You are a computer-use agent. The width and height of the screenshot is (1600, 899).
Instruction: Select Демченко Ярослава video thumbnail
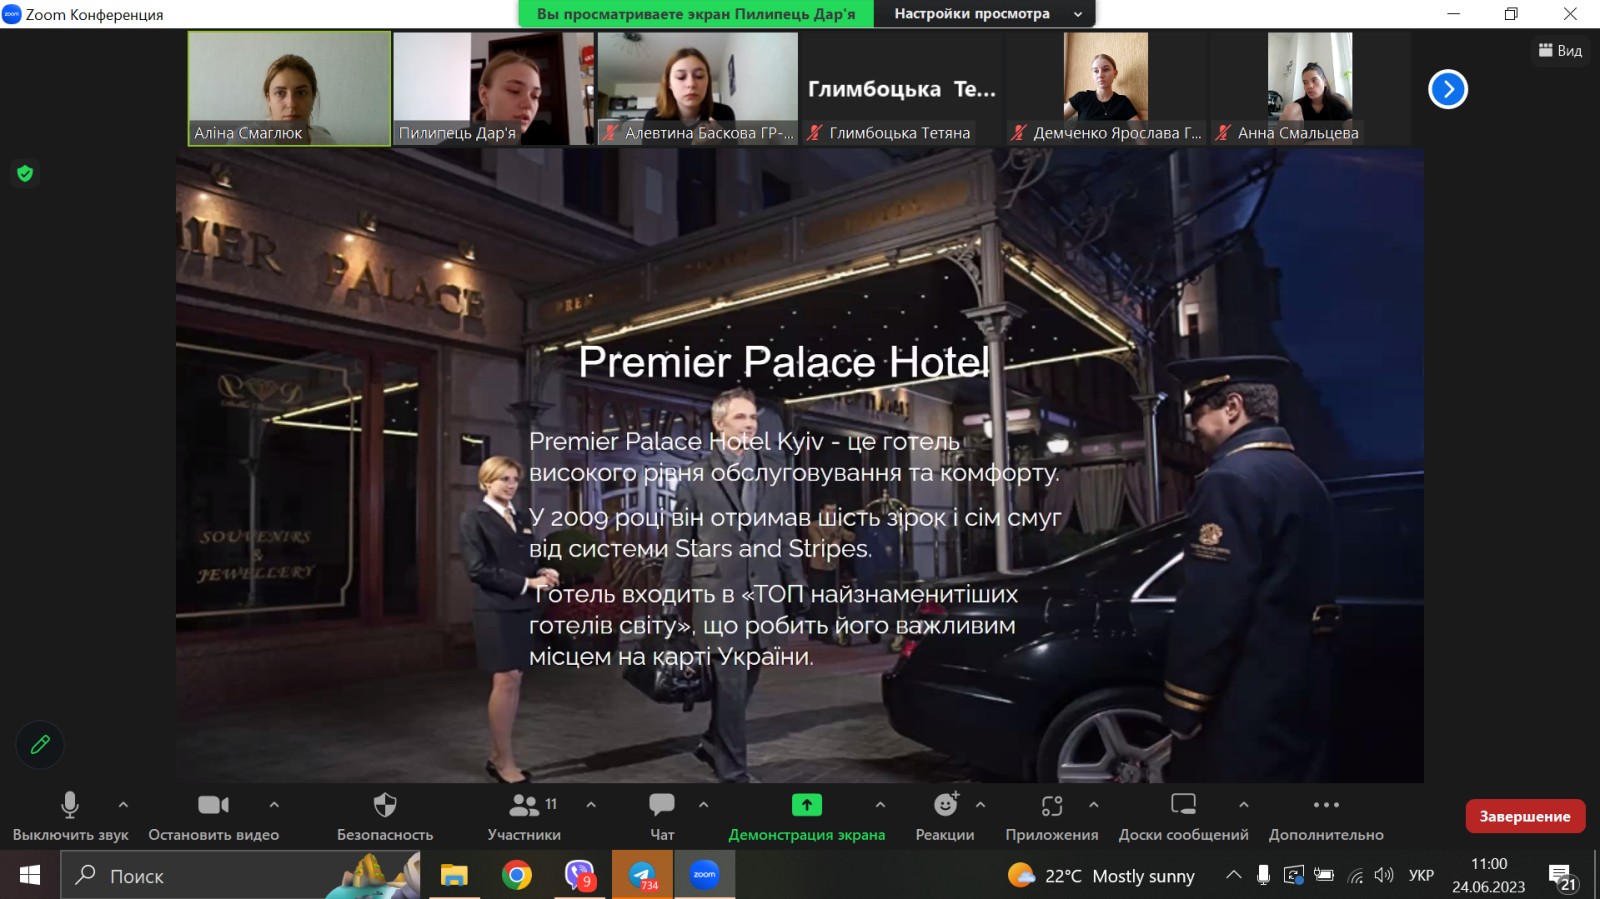pos(1106,89)
